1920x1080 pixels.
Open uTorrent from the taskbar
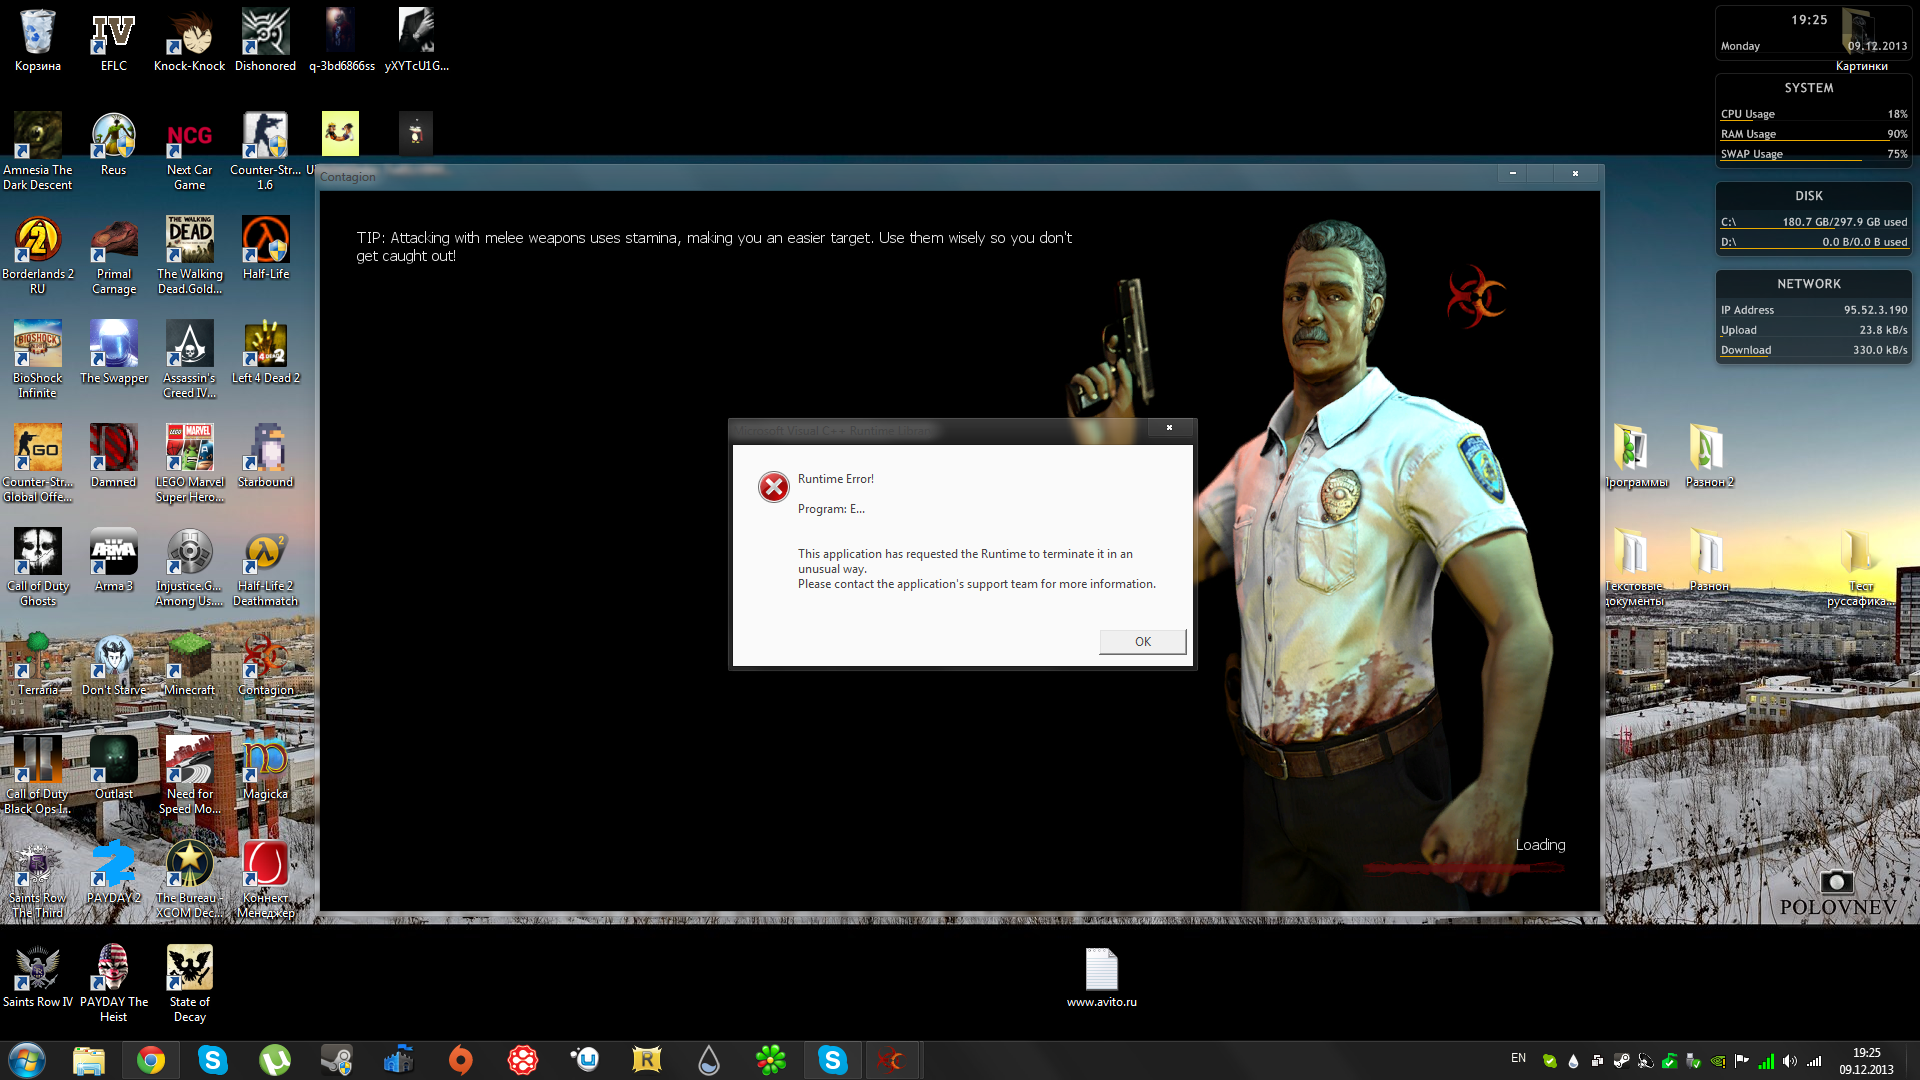[x=275, y=1060]
